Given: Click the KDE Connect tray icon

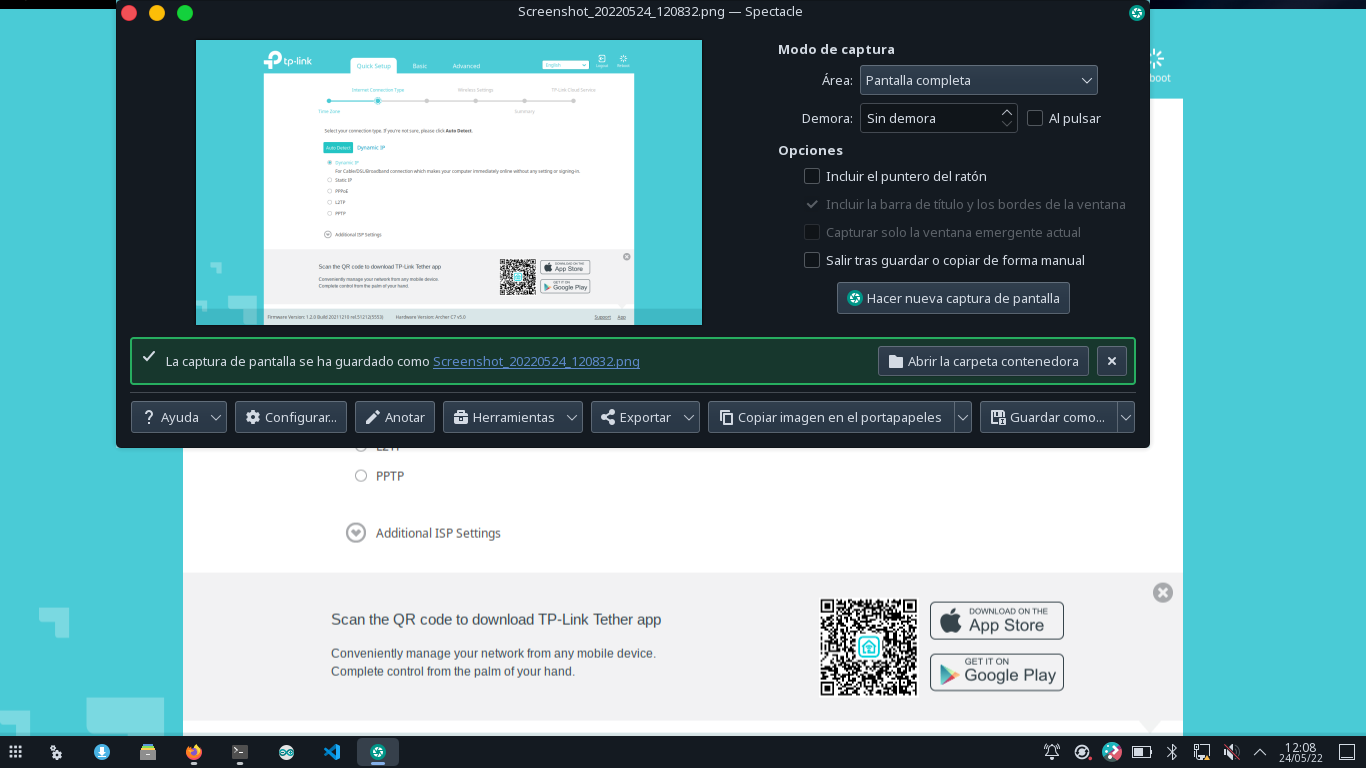Looking at the screenshot, I should click(1112, 752).
